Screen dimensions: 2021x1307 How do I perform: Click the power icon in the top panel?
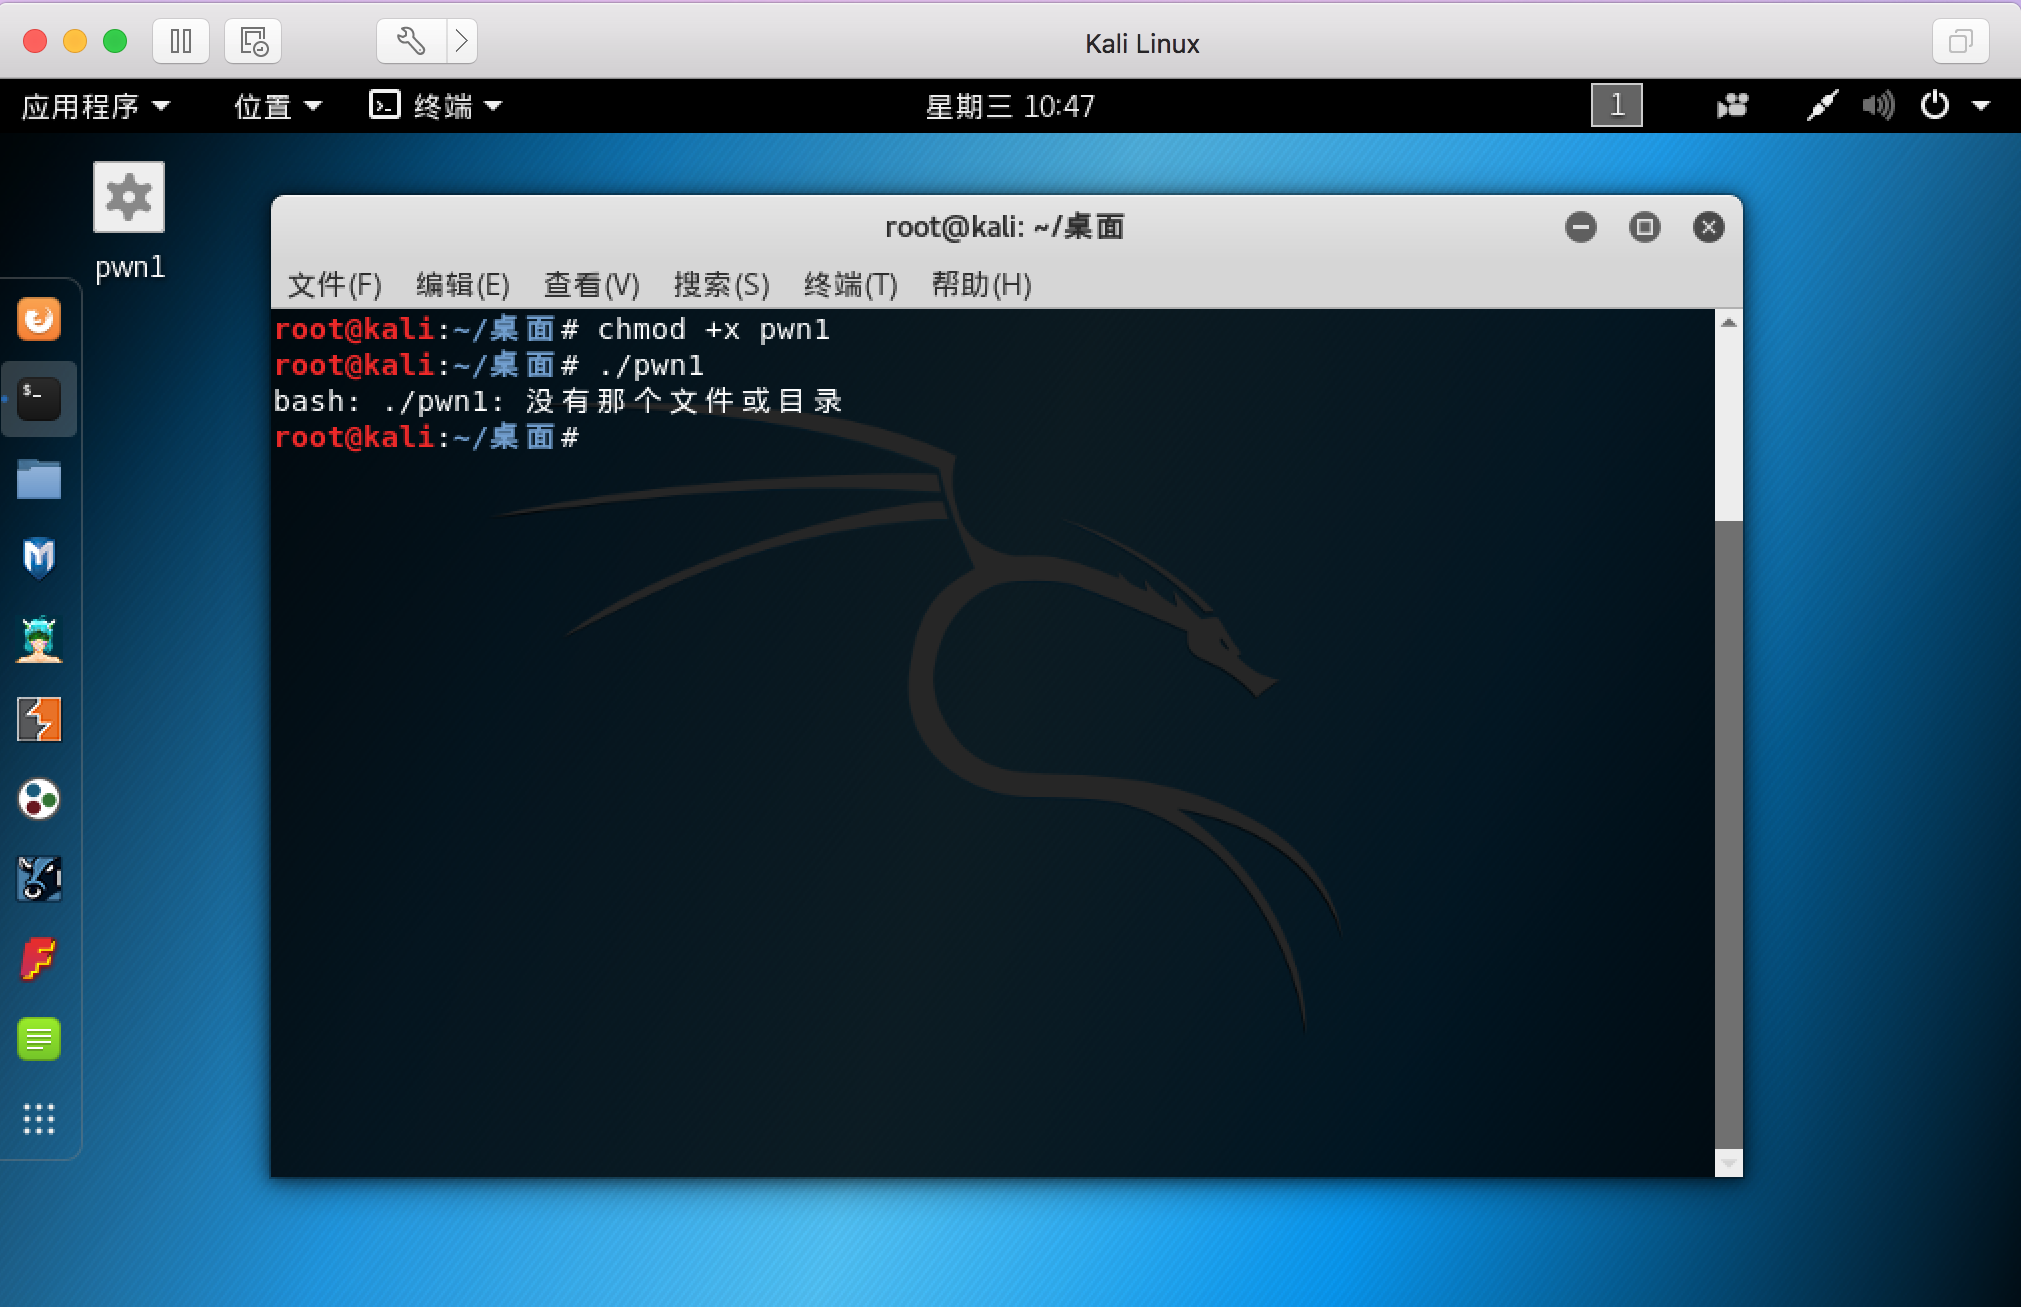[x=1935, y=105]
